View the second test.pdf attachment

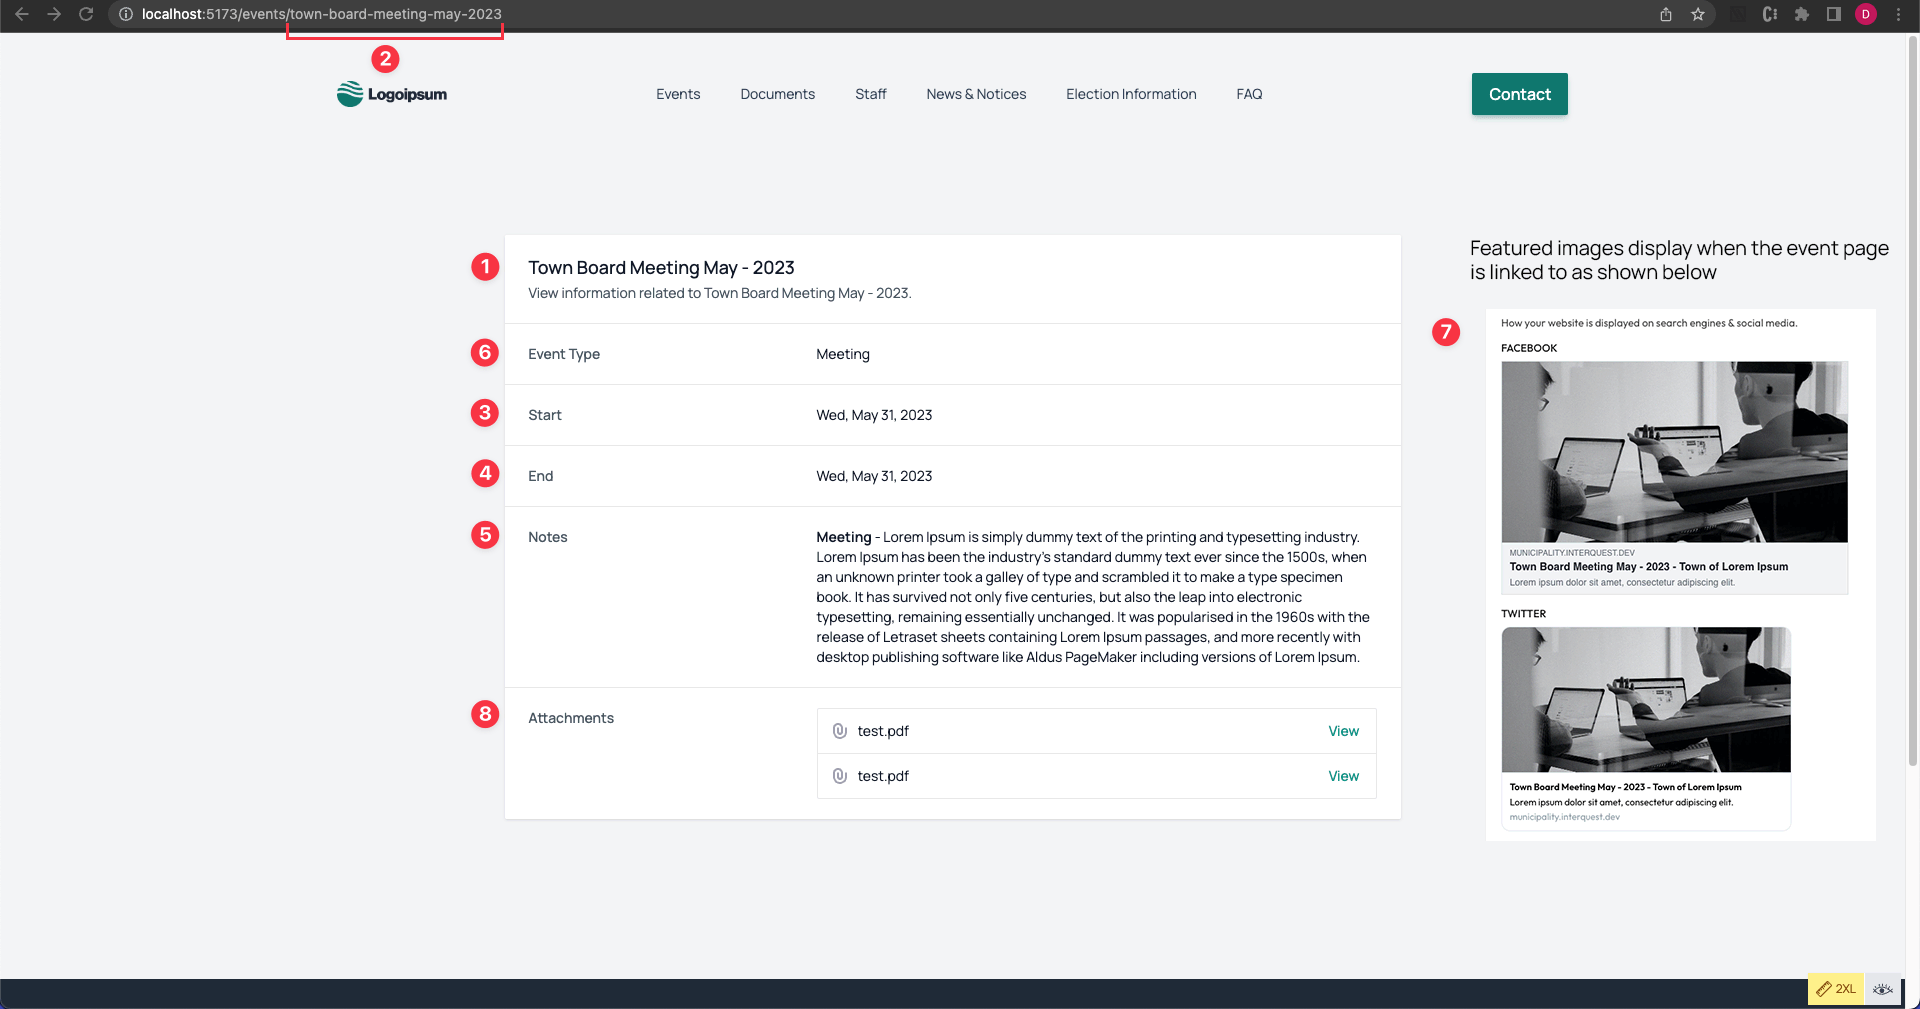click(x=1343, y=776)
